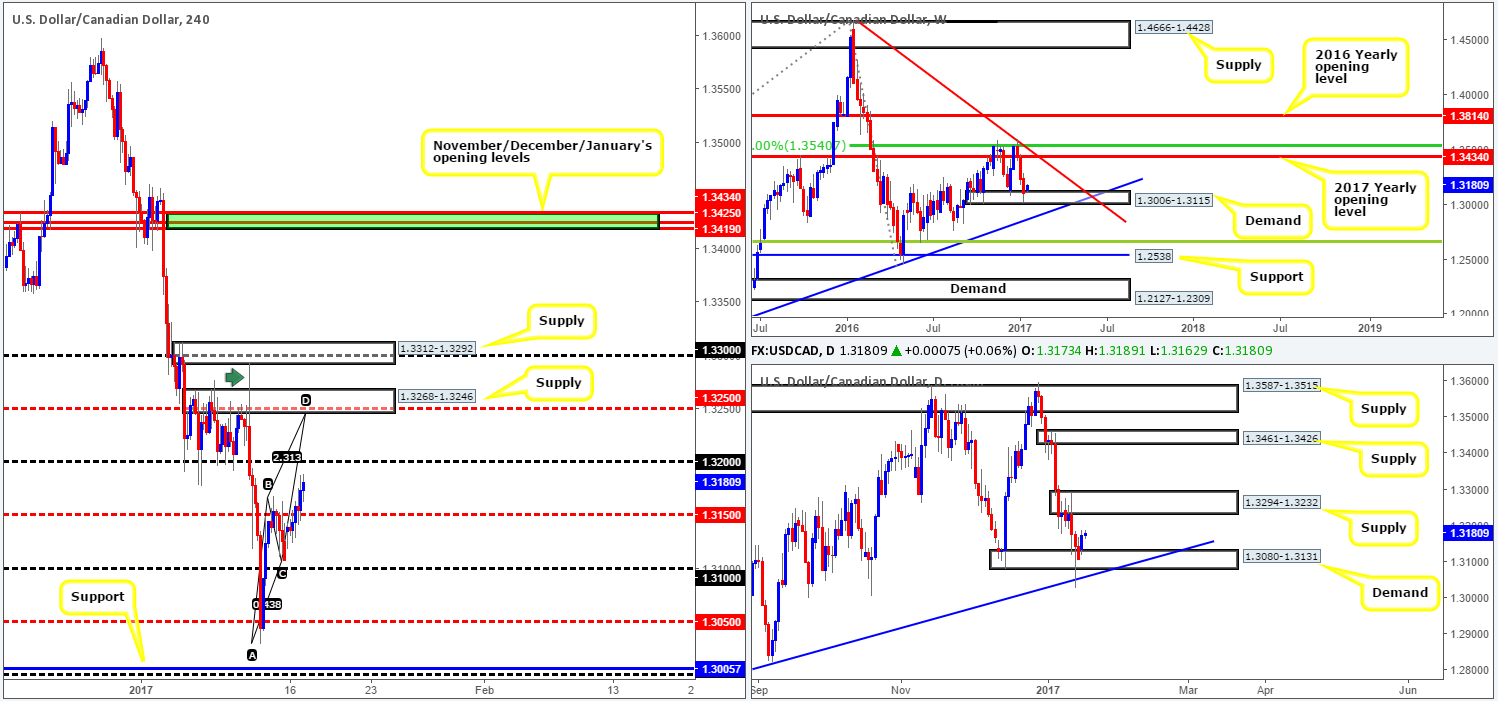The width and height of the screenshot is (1498, 701).
Task: Click the 1.32500 red price tag
Action: coord(722,398)
